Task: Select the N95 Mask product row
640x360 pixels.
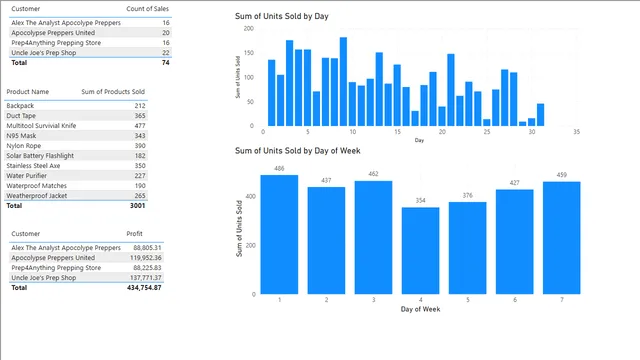Action: (76, 136)
